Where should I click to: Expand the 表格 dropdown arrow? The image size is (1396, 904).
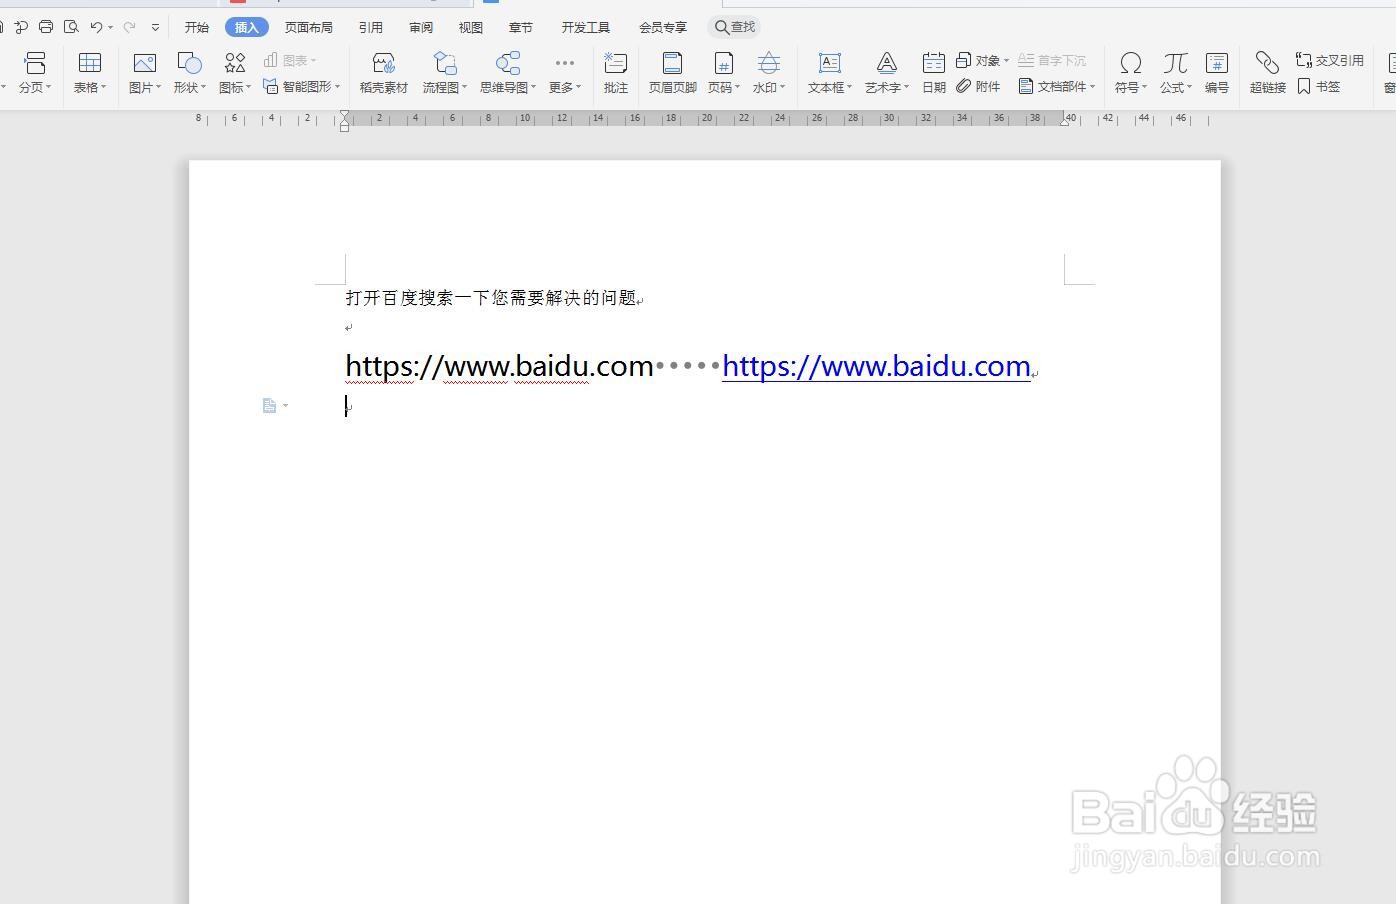(x=103, y=88)
